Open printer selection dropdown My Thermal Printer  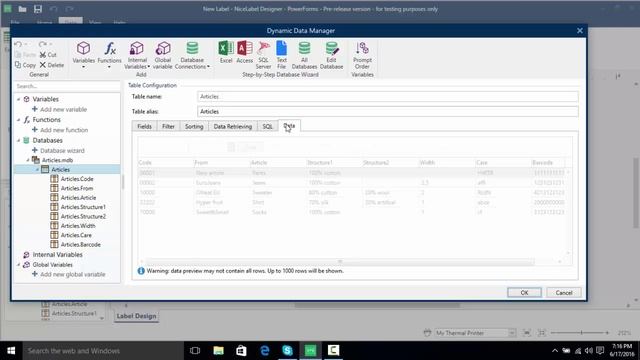(x=512, y=333)
